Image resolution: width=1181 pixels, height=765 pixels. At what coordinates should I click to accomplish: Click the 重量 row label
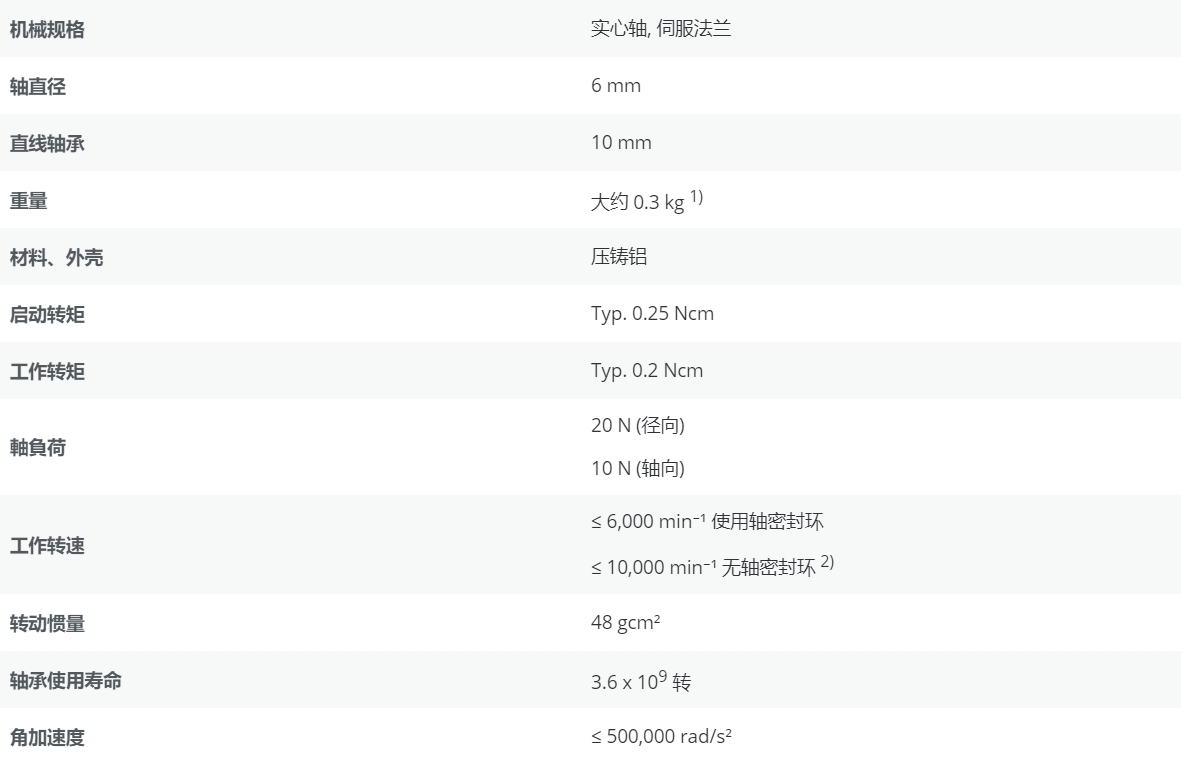coord(28,201)
